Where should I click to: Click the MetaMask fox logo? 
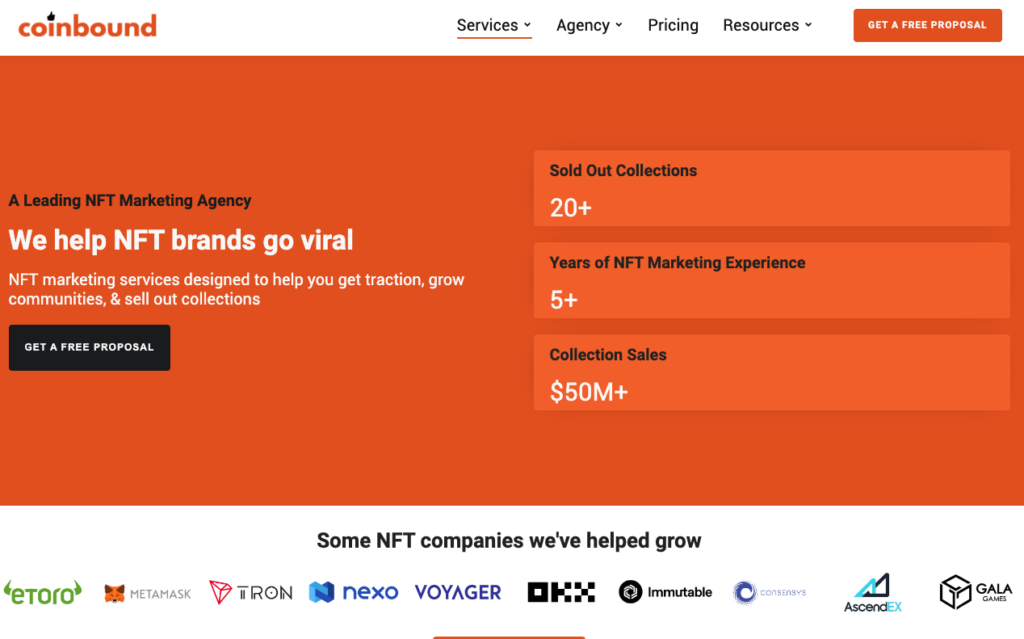click(x=148, y=593)
